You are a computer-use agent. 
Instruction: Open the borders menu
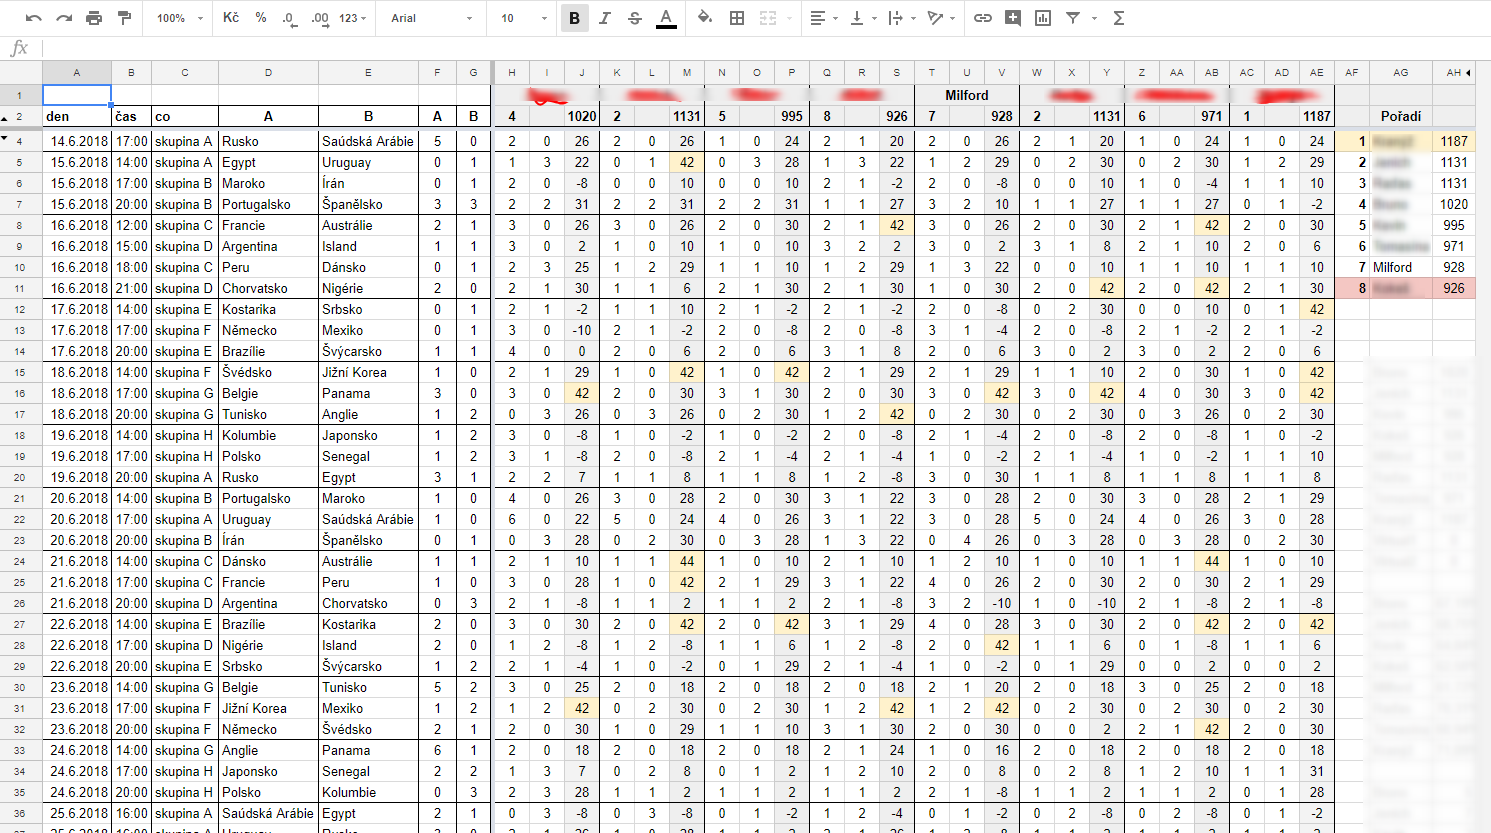coord(737,18)
